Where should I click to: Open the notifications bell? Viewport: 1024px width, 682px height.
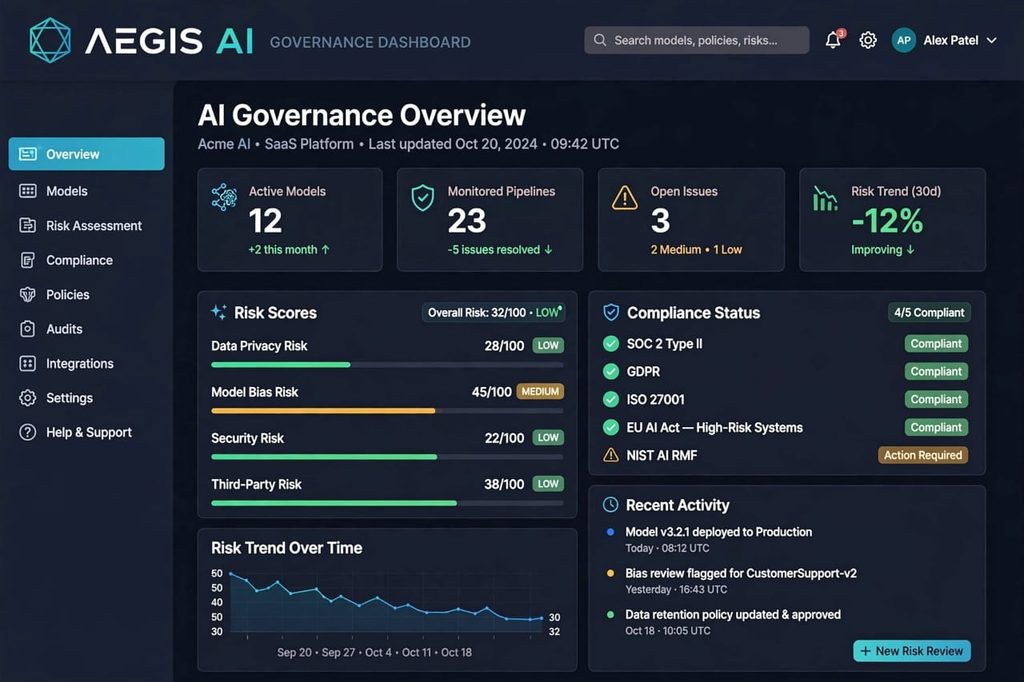tap(833, 40)
